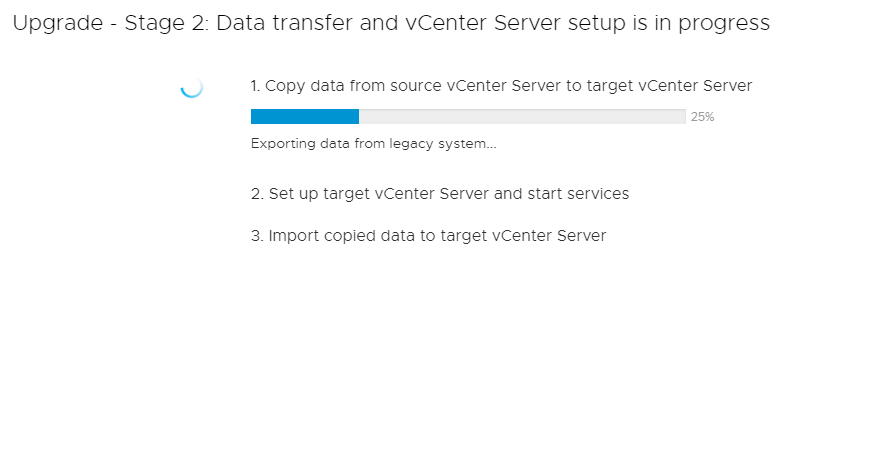
Task: Select step 3 "Import copied data" line
Action: click(x=428, y=236)
